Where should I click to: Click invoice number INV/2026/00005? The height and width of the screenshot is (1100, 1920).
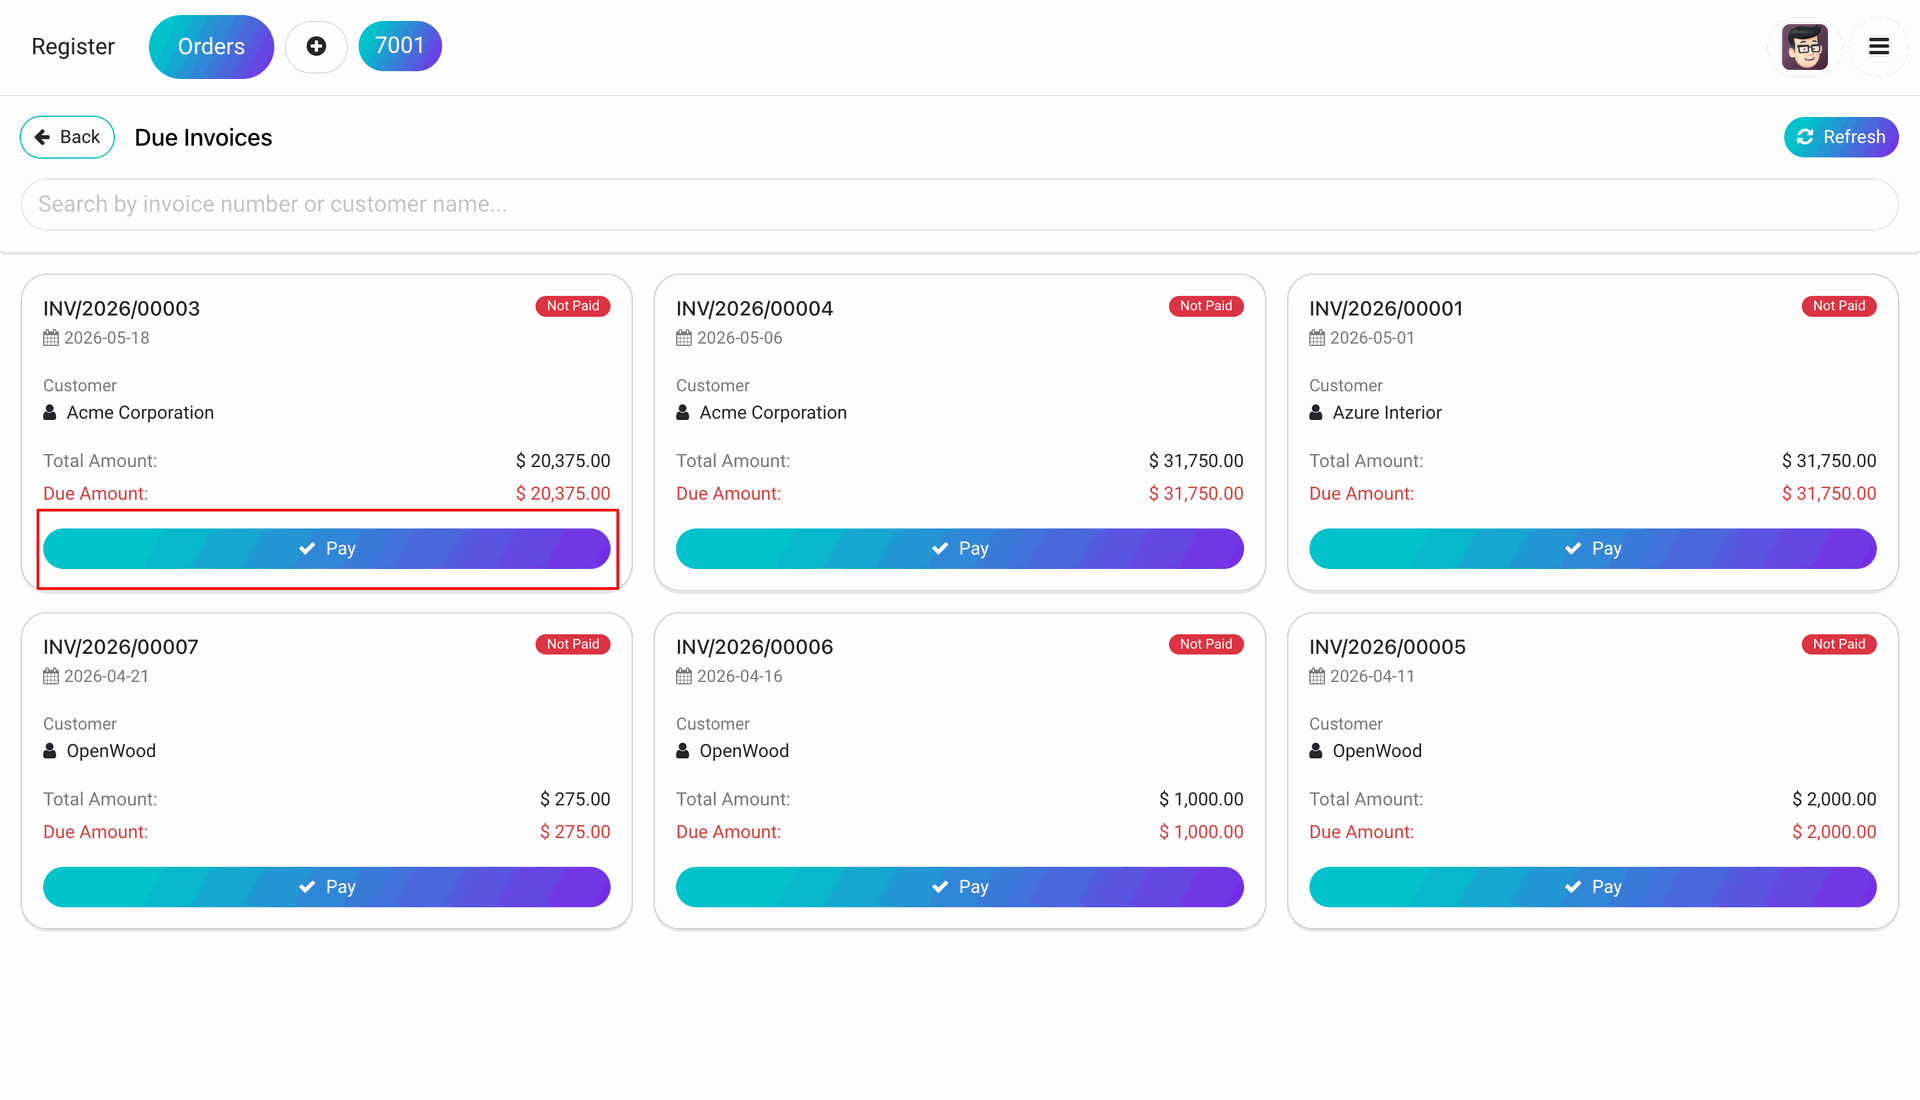pyautogui.click(x=1387, y=647)
